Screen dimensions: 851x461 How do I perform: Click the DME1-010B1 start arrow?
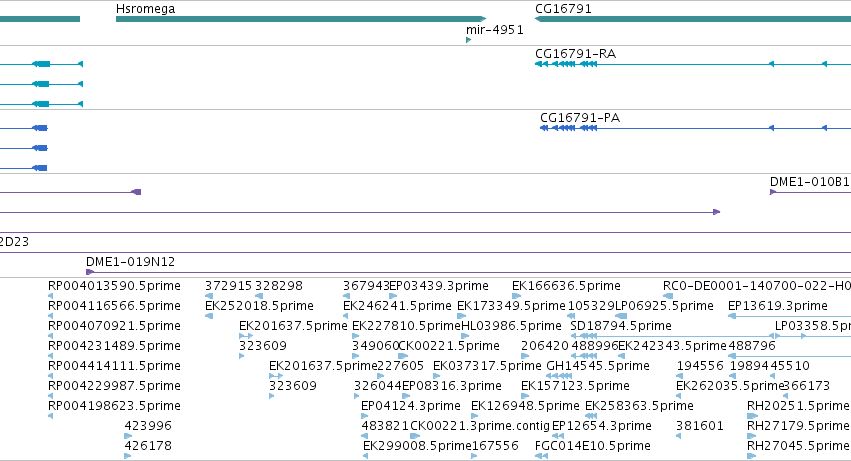(x=773, y=192)
